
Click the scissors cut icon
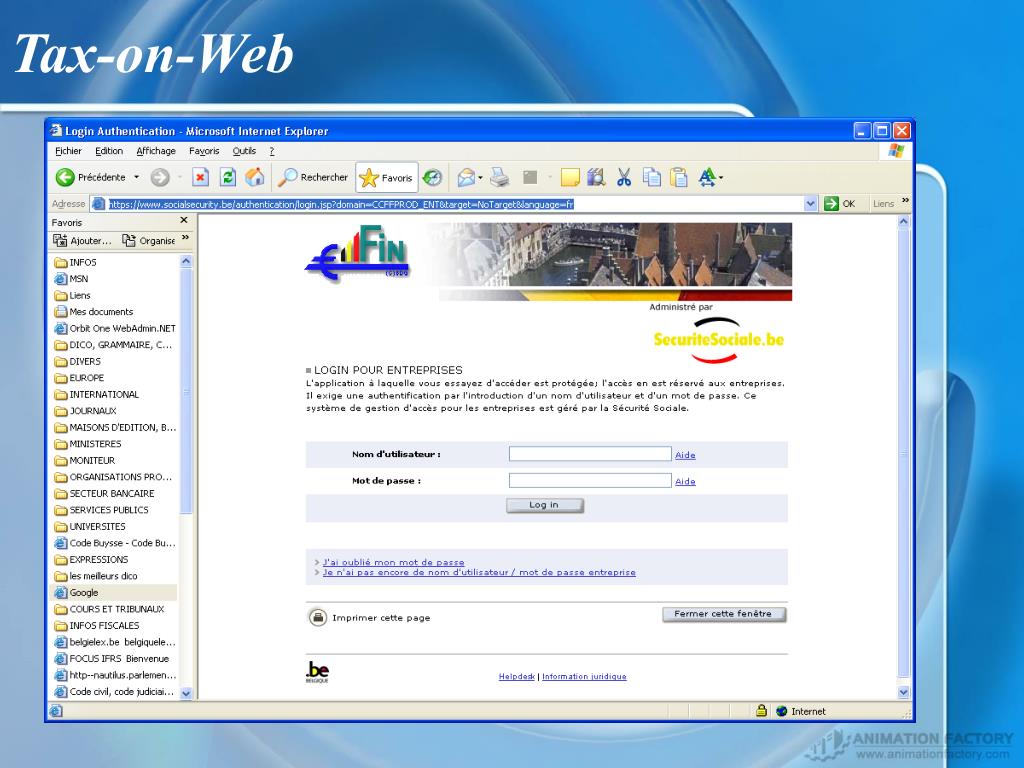tap(624, 177)
